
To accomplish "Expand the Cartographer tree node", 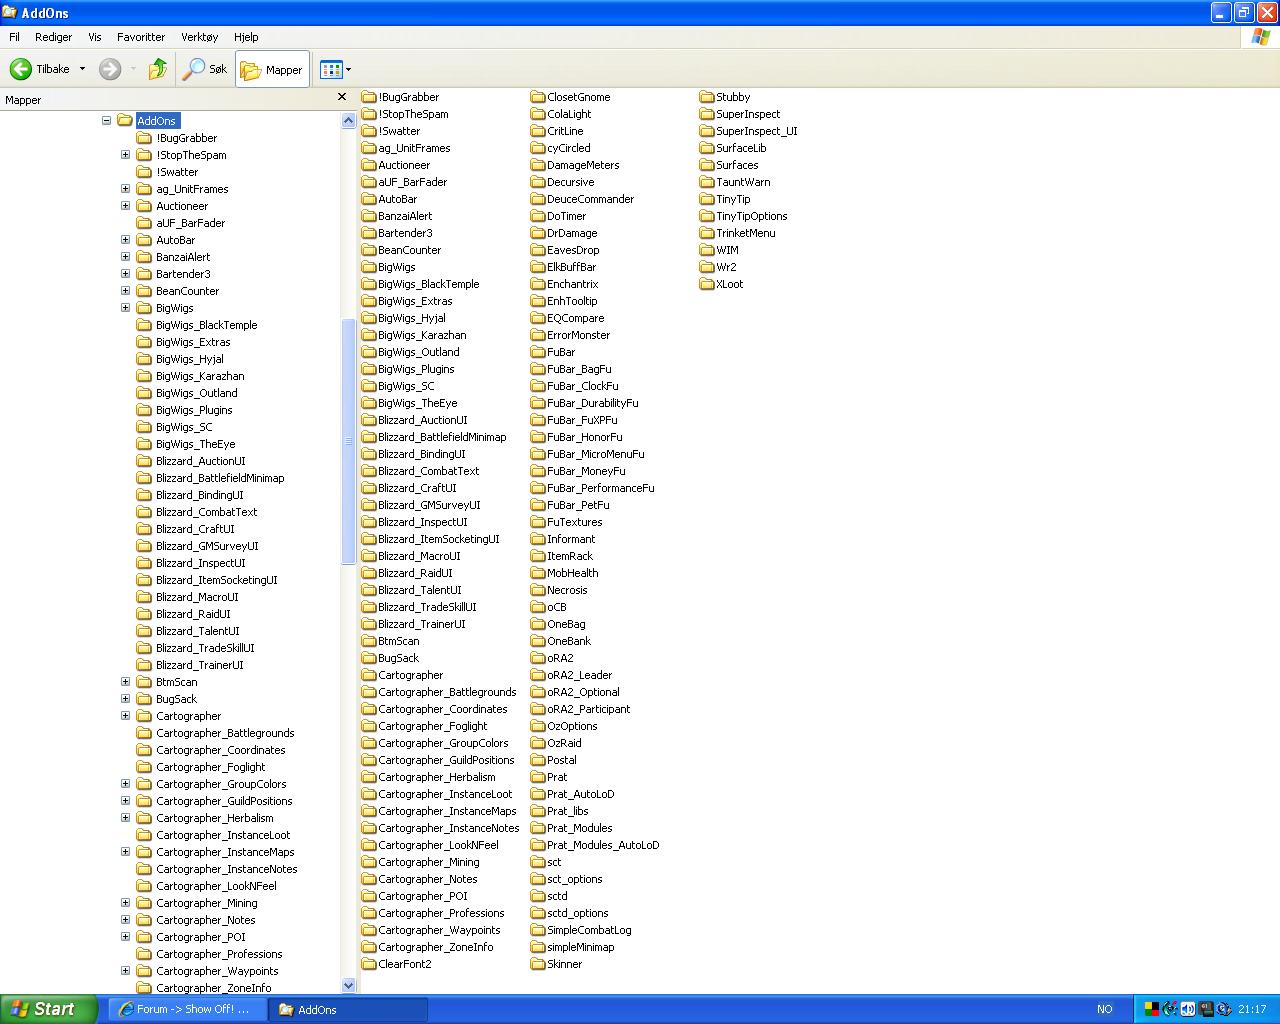I will point(125,716).
